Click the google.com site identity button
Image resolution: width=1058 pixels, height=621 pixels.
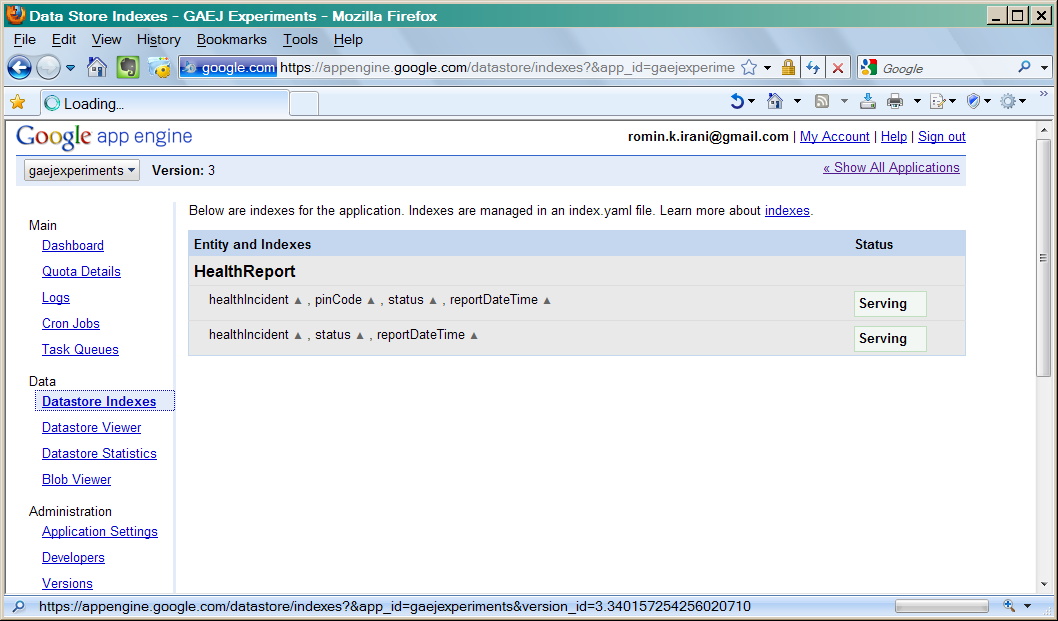pyautogui.click(x=229, y=68)
